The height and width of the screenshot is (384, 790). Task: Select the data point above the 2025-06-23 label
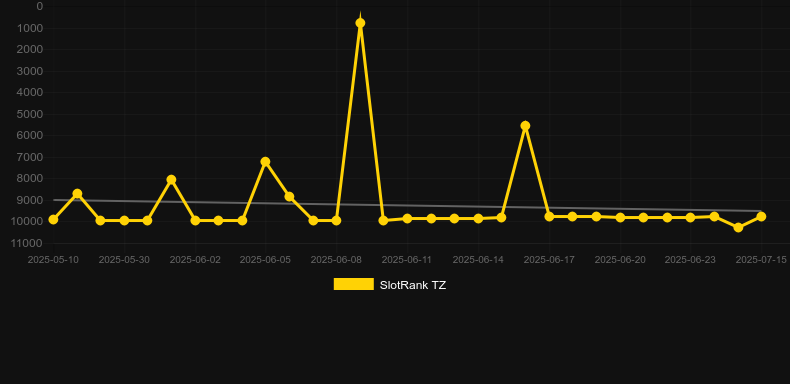pos(690,218)
